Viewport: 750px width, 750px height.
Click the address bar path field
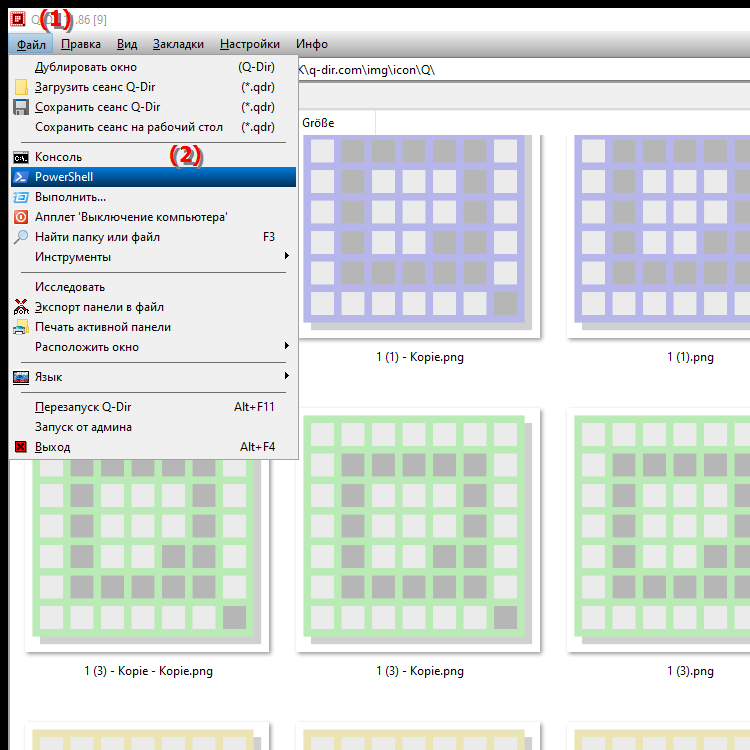point(524,70)
